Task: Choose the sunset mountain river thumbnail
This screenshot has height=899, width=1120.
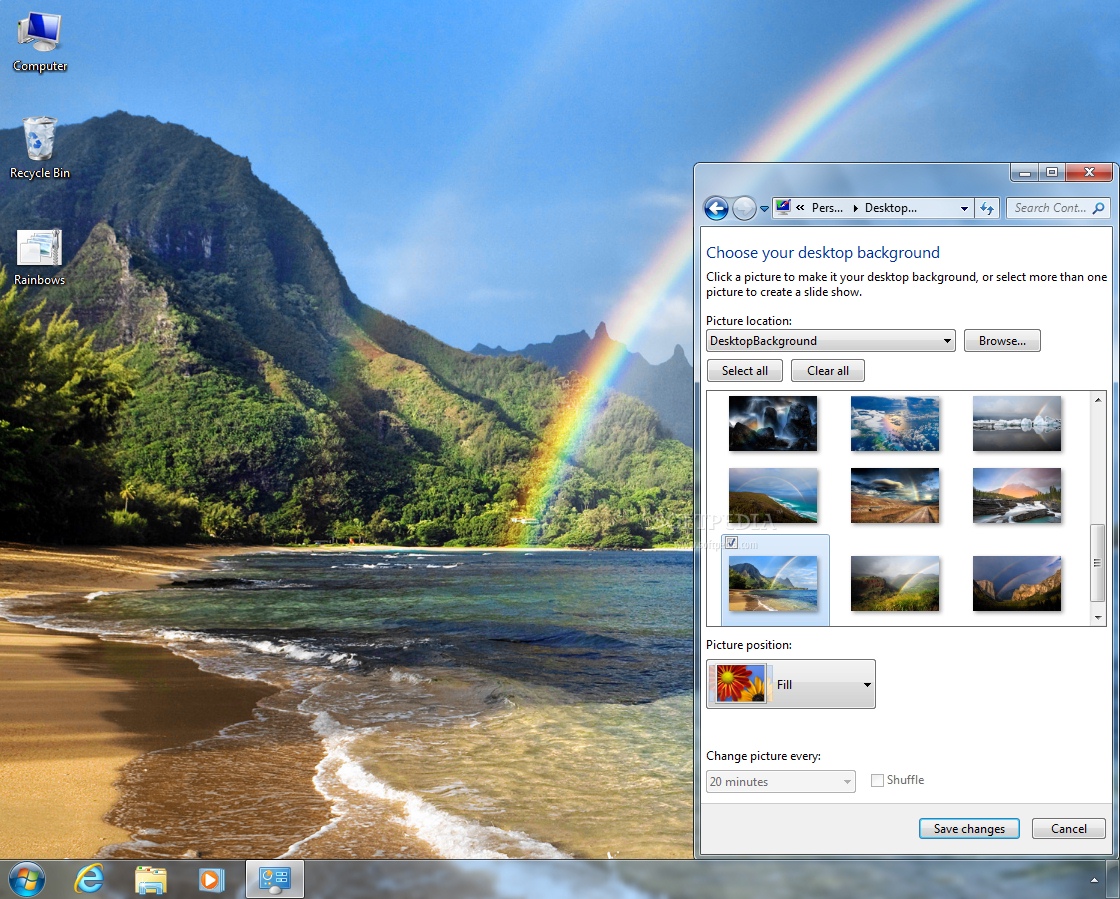Action: click(1017, 496)
